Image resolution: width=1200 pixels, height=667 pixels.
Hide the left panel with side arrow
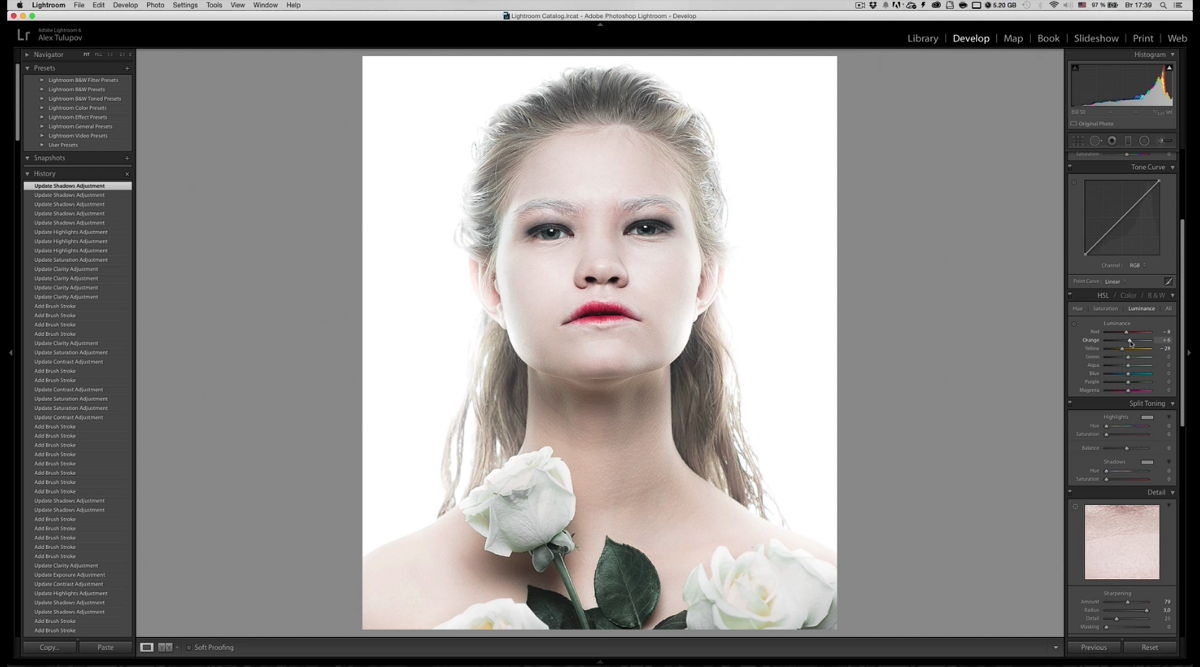tap(10, 352)
